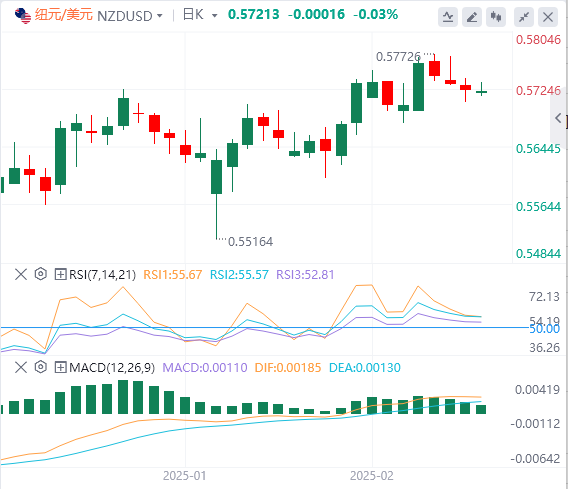568x489 pixels.
Task: Click the 2025-02 timeline label
Action: pos(372,476)
